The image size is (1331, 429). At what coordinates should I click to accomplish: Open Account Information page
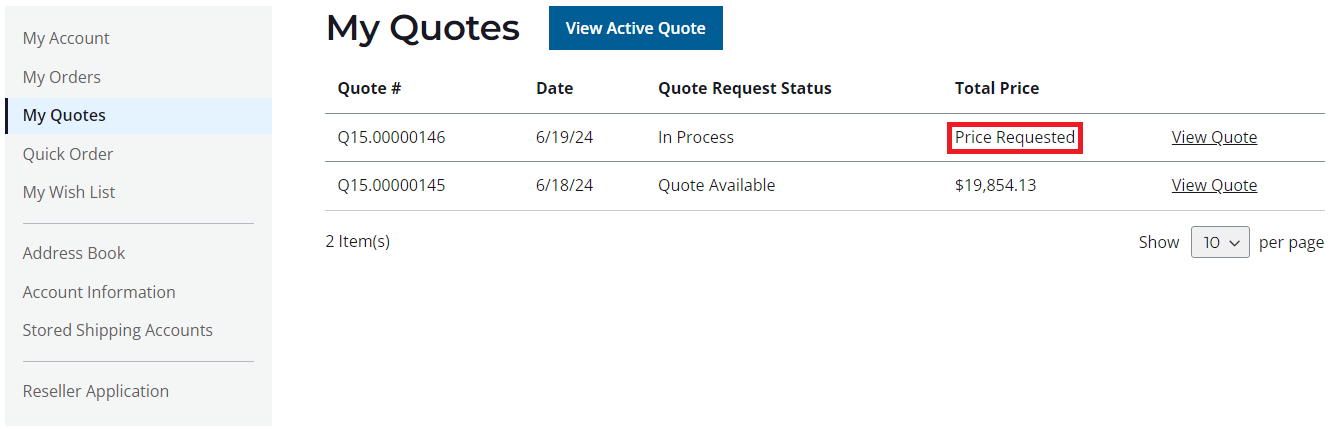tap(99, 292)
